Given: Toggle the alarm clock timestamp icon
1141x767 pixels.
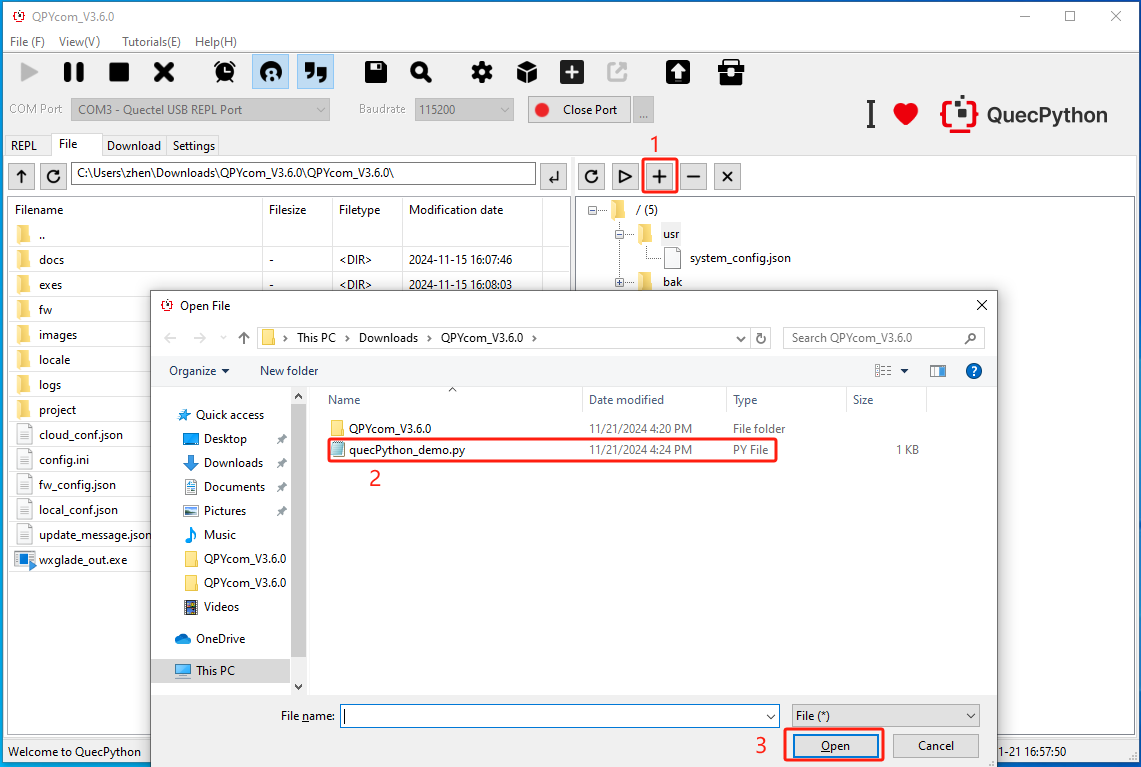Looking at the screenshot, I should [x=225, y=72].
